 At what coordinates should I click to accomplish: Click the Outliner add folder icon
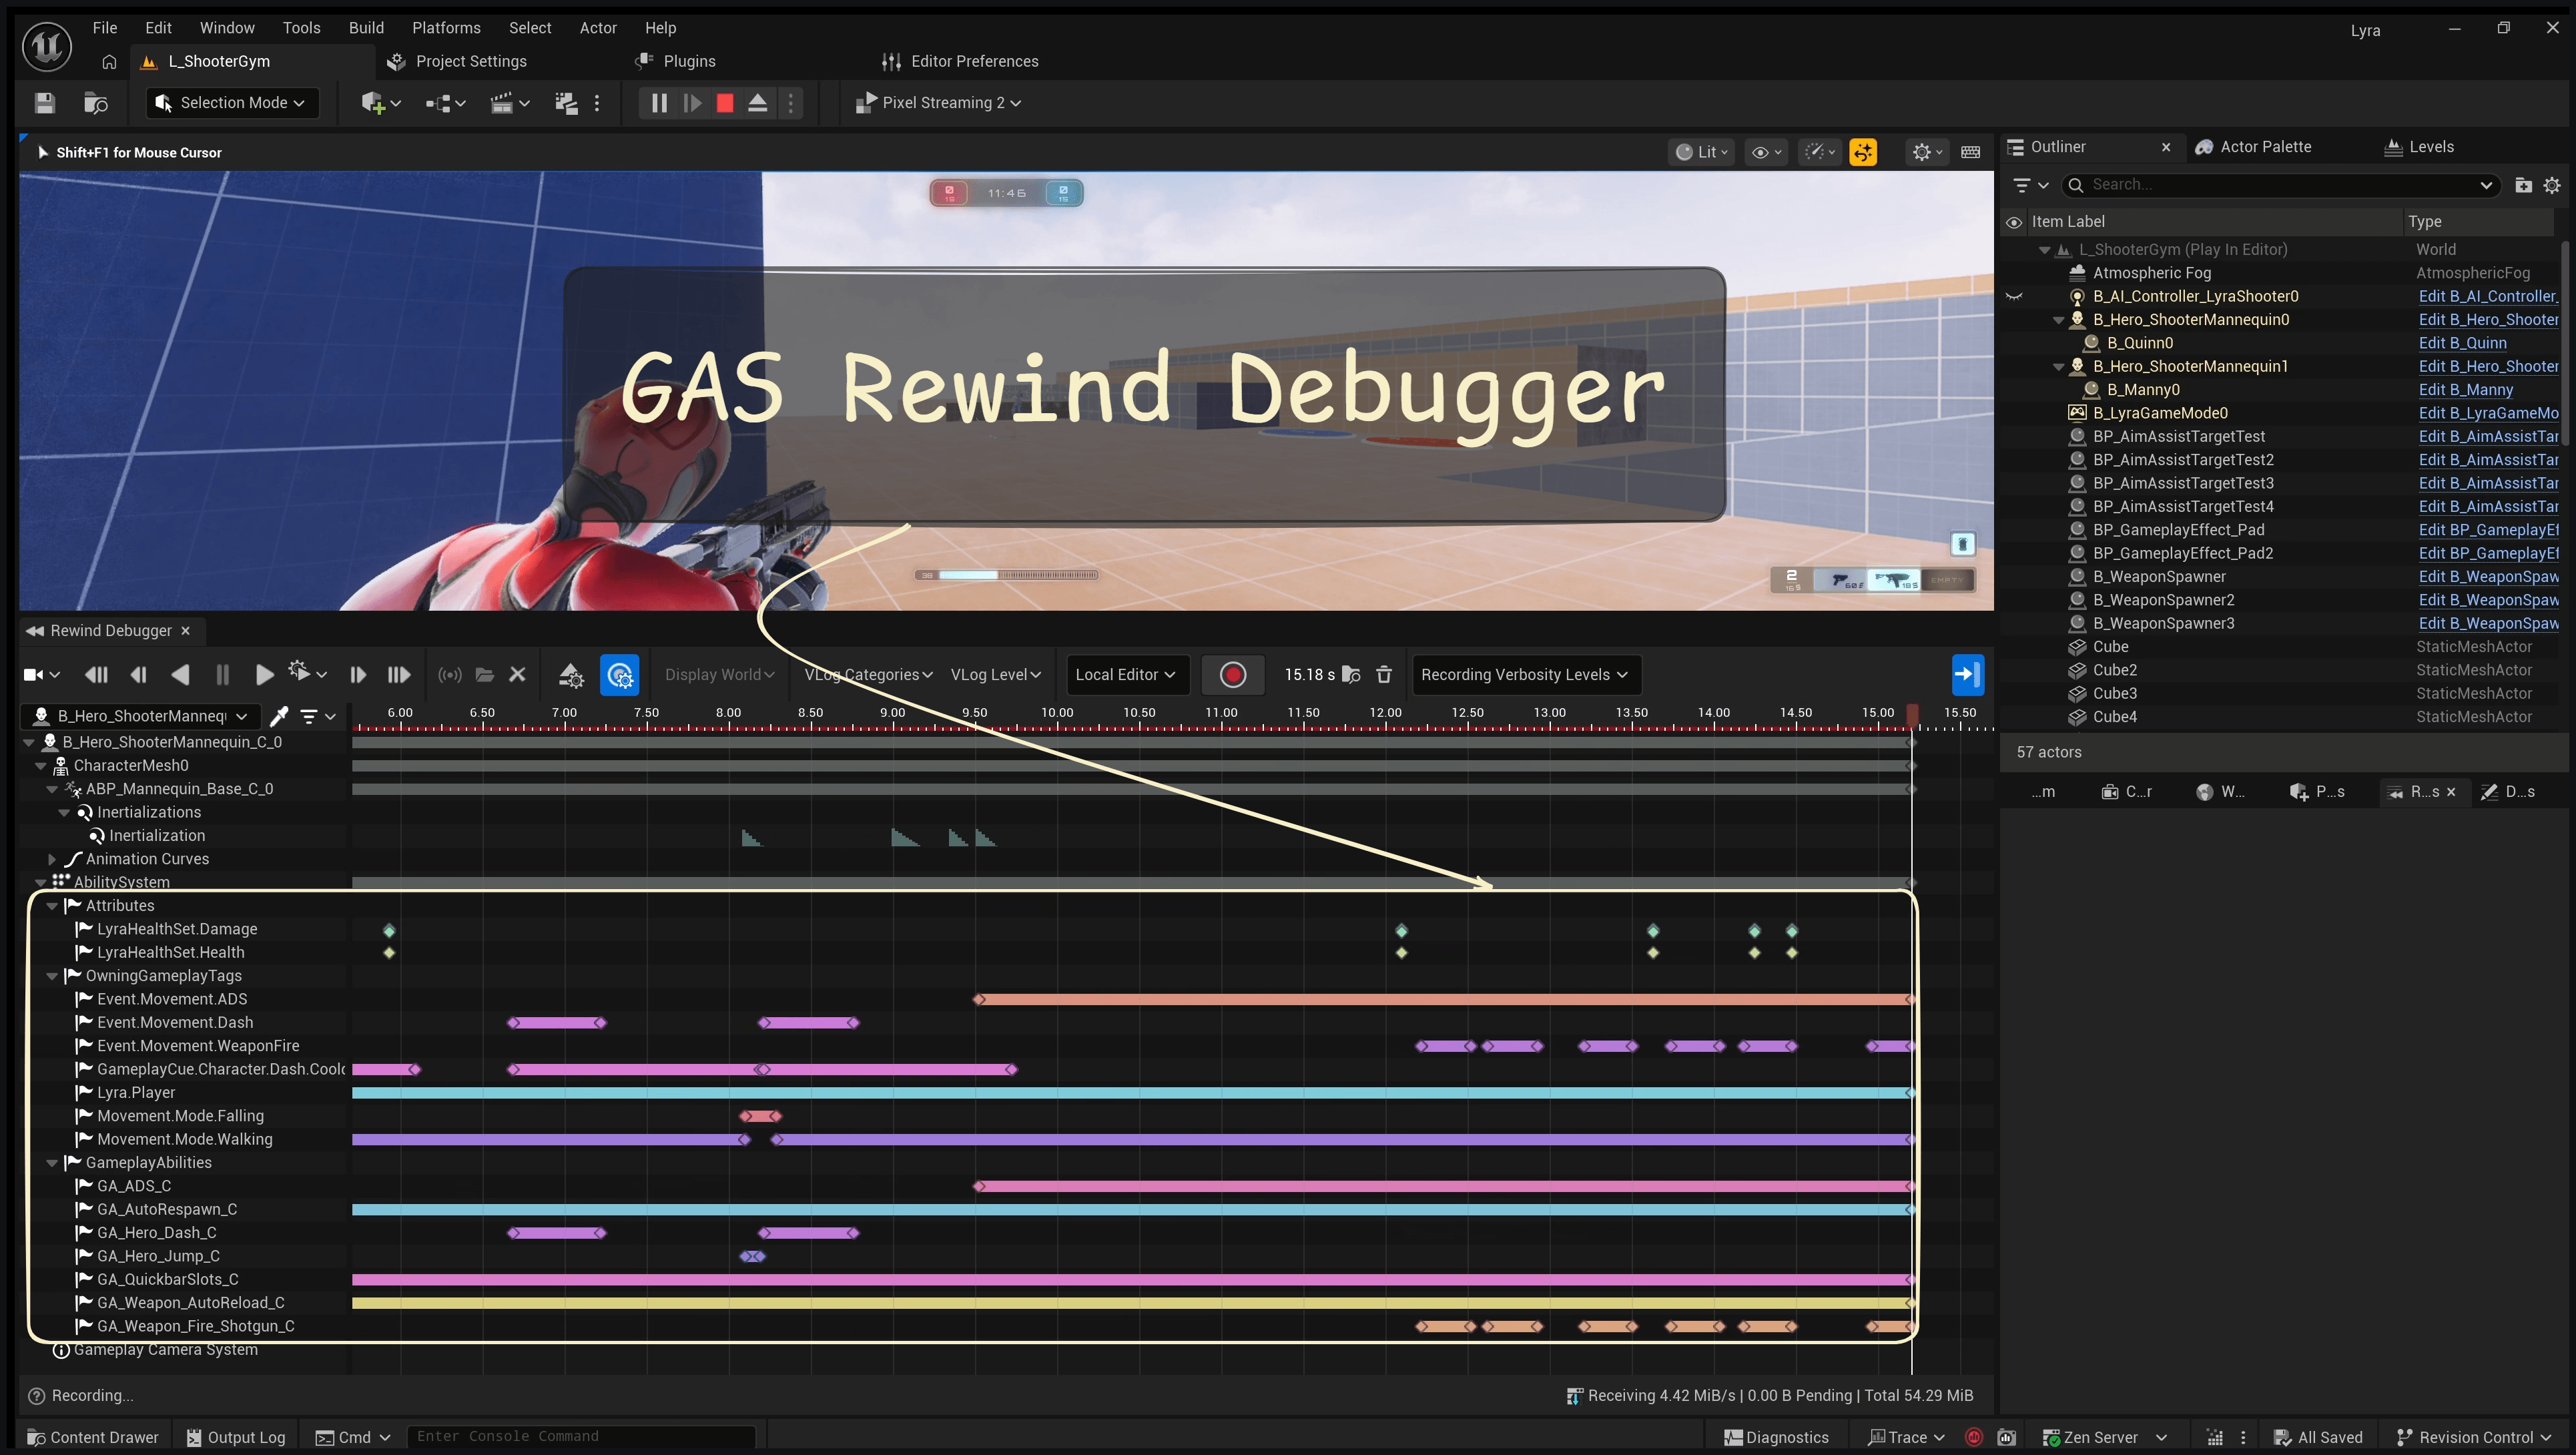click(x=2523, y=185)
